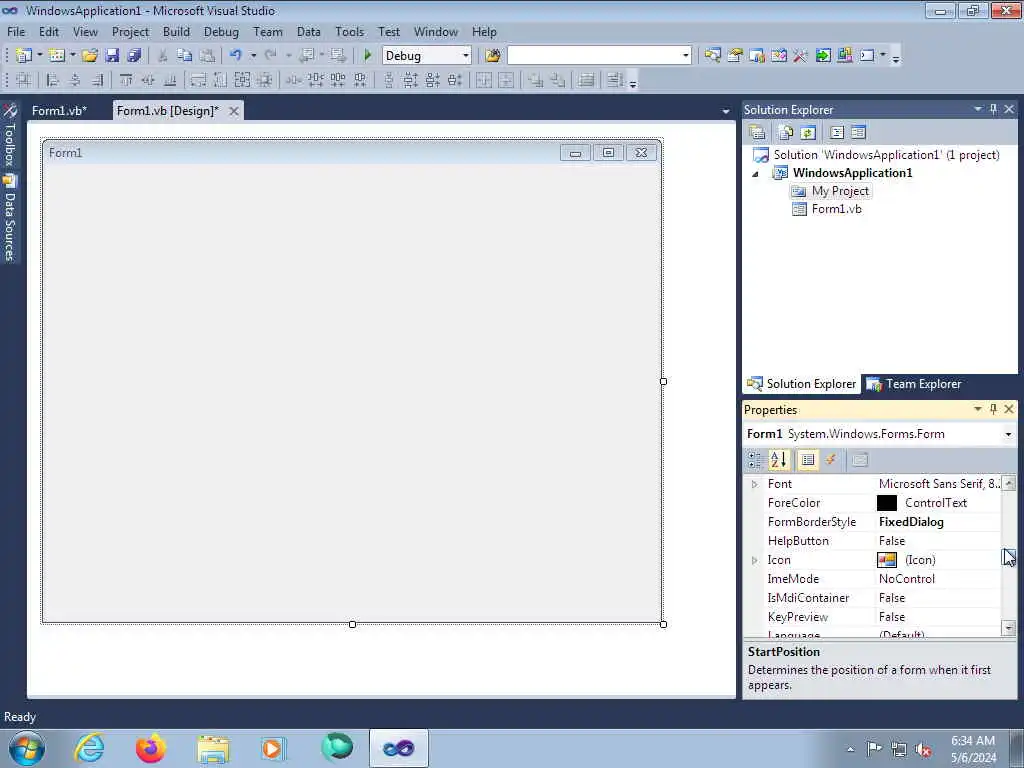Open the Solution Explorer window position dropdown
Viewport: 1024px width, 768px height.
[978, 109]
